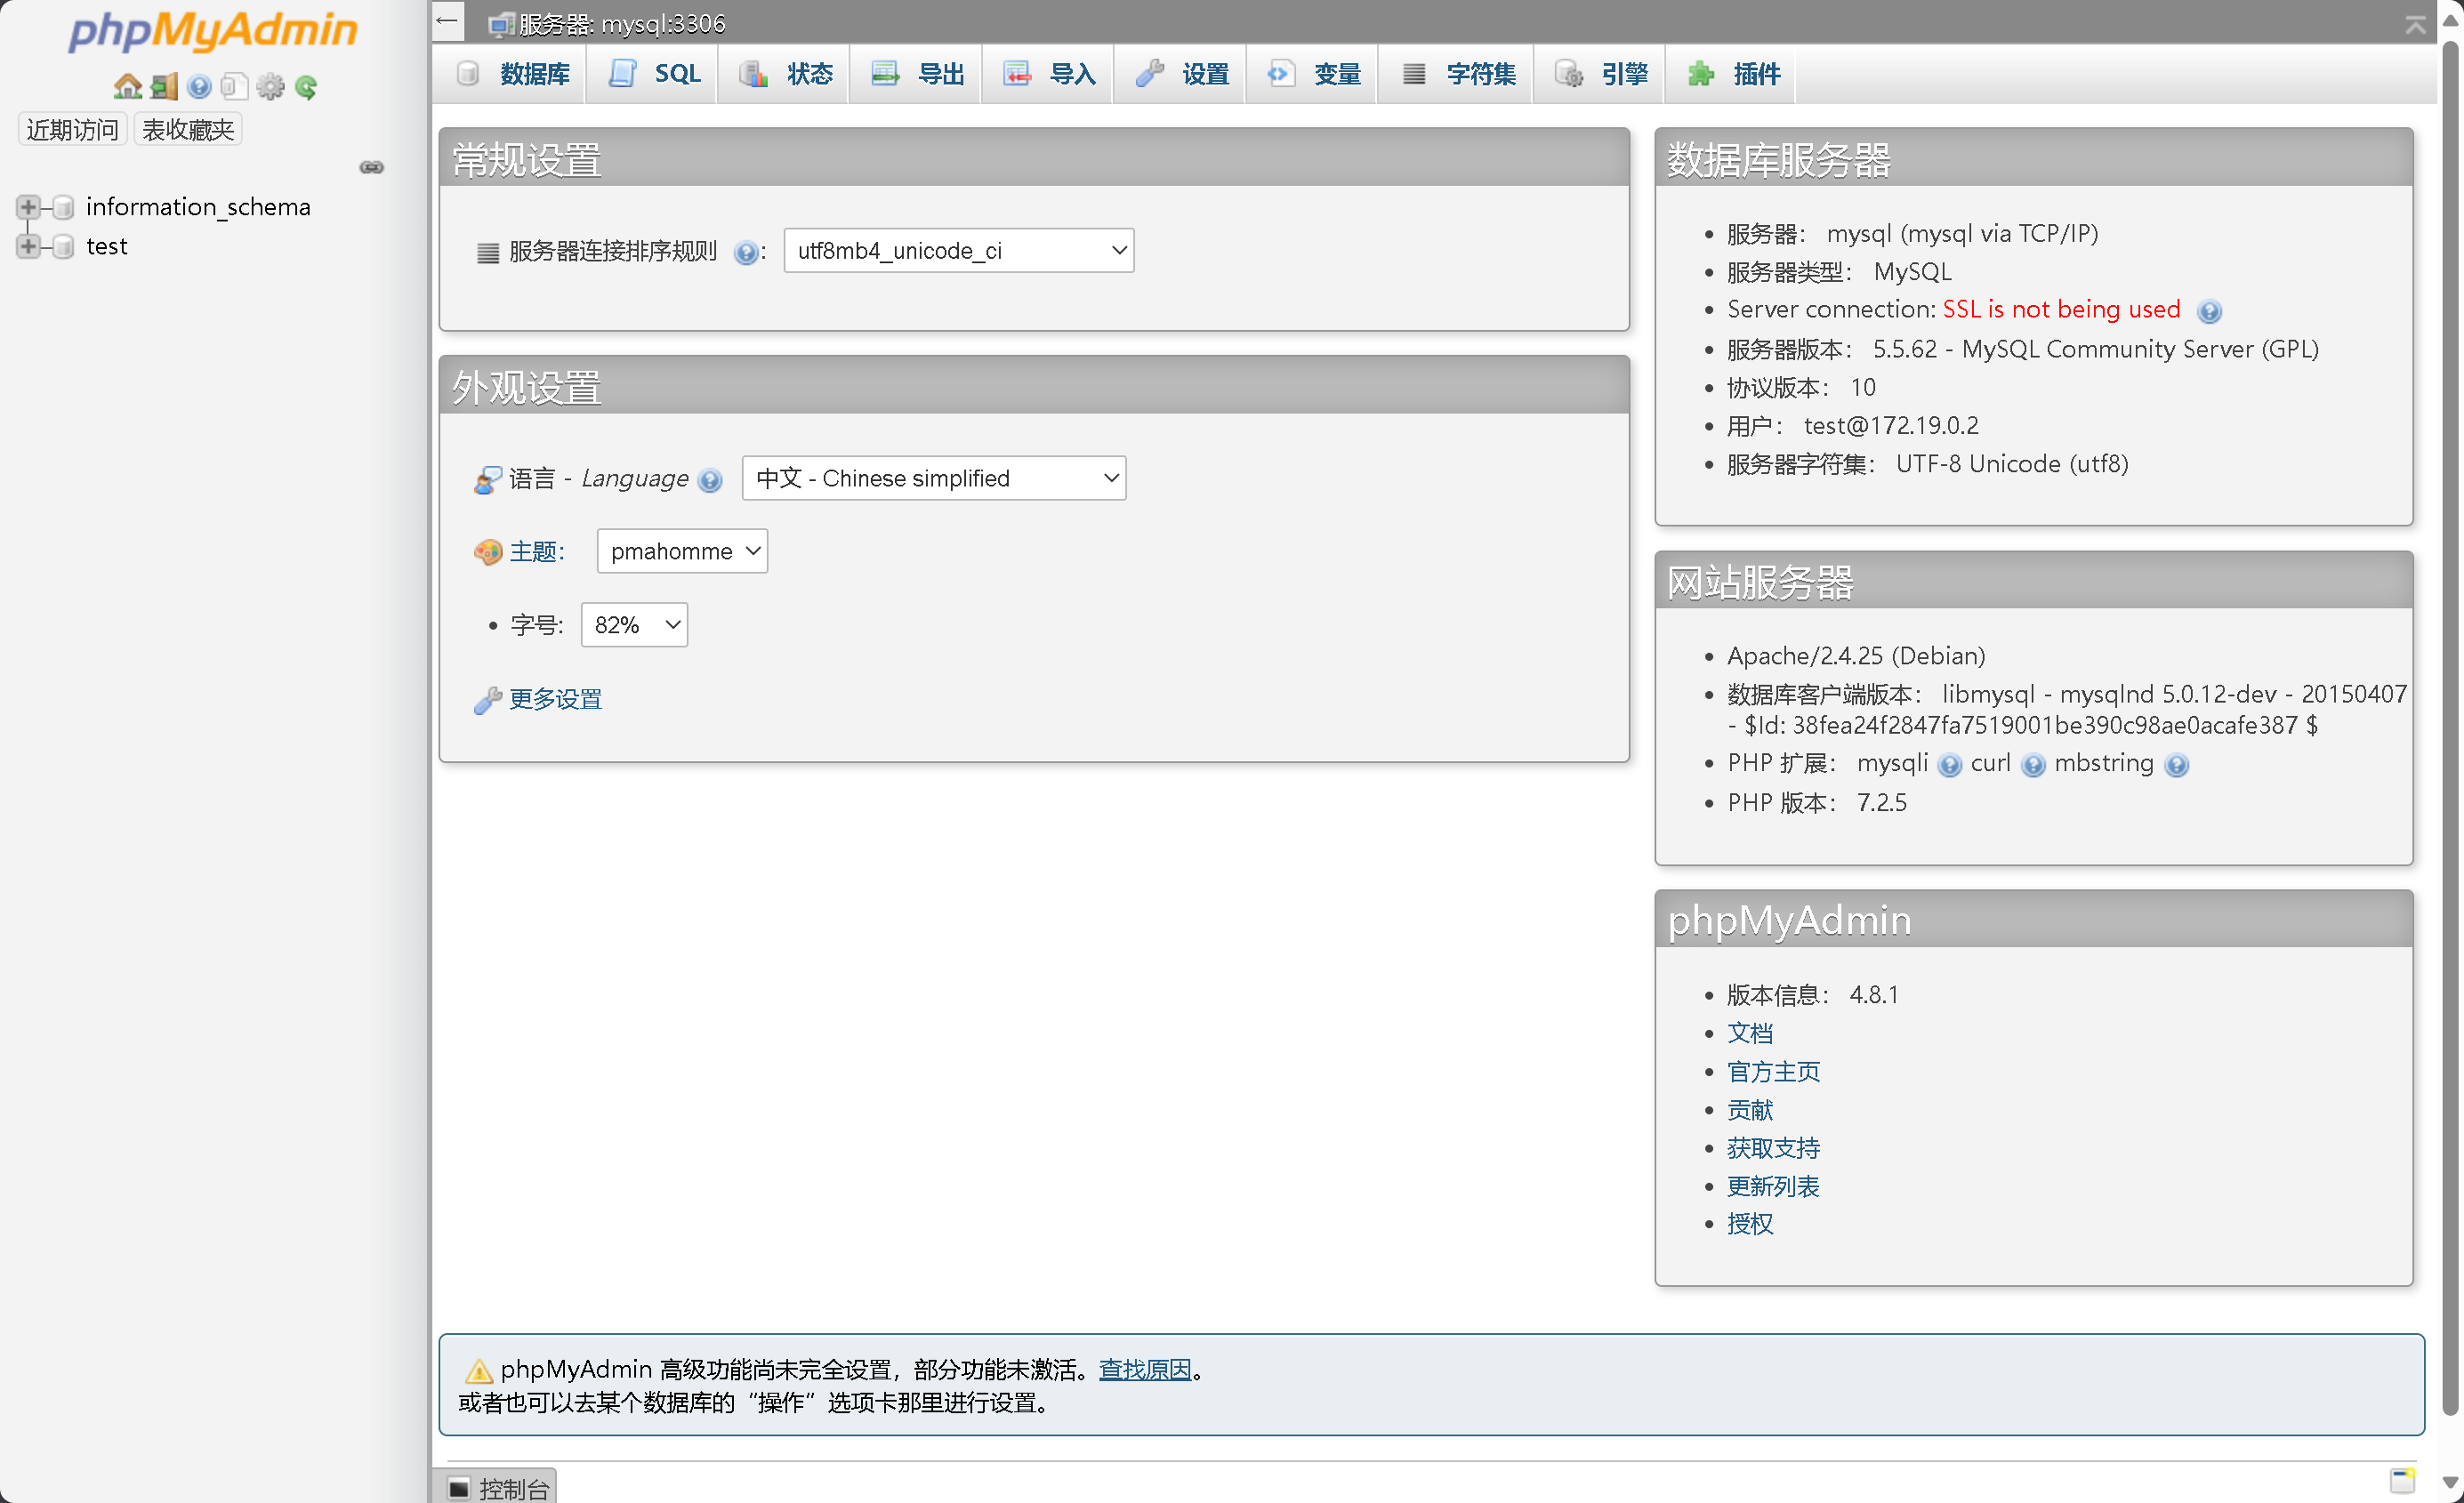Screen dimensions: 2464x1503
Task: Open the Language selection dropdown
Action: [x=933, y=478]
